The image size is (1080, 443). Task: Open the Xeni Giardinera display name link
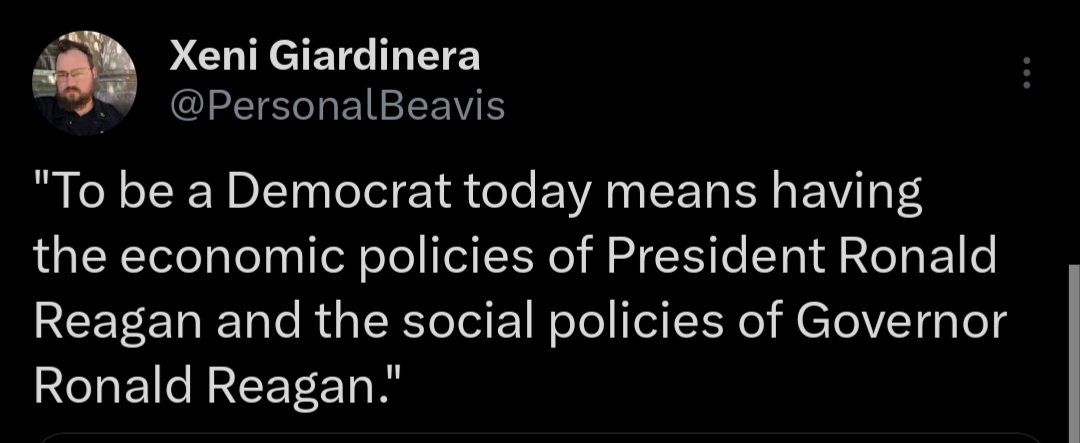(x=325, y=57)
